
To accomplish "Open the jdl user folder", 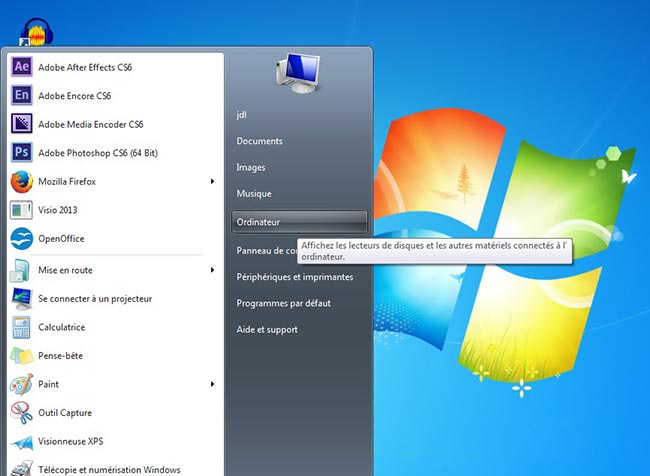I will click(x=241, y=114).
